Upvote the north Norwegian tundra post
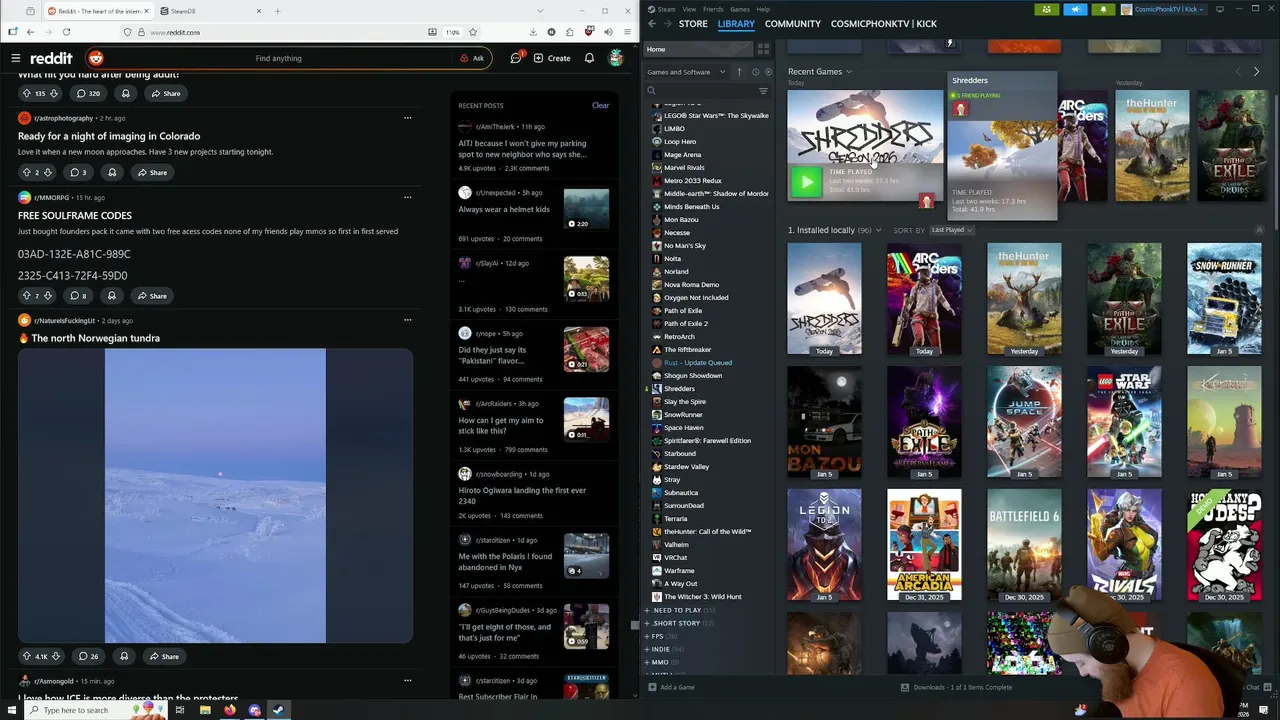Viewport: 1280px width, 720px height. (x=26, y=656)
